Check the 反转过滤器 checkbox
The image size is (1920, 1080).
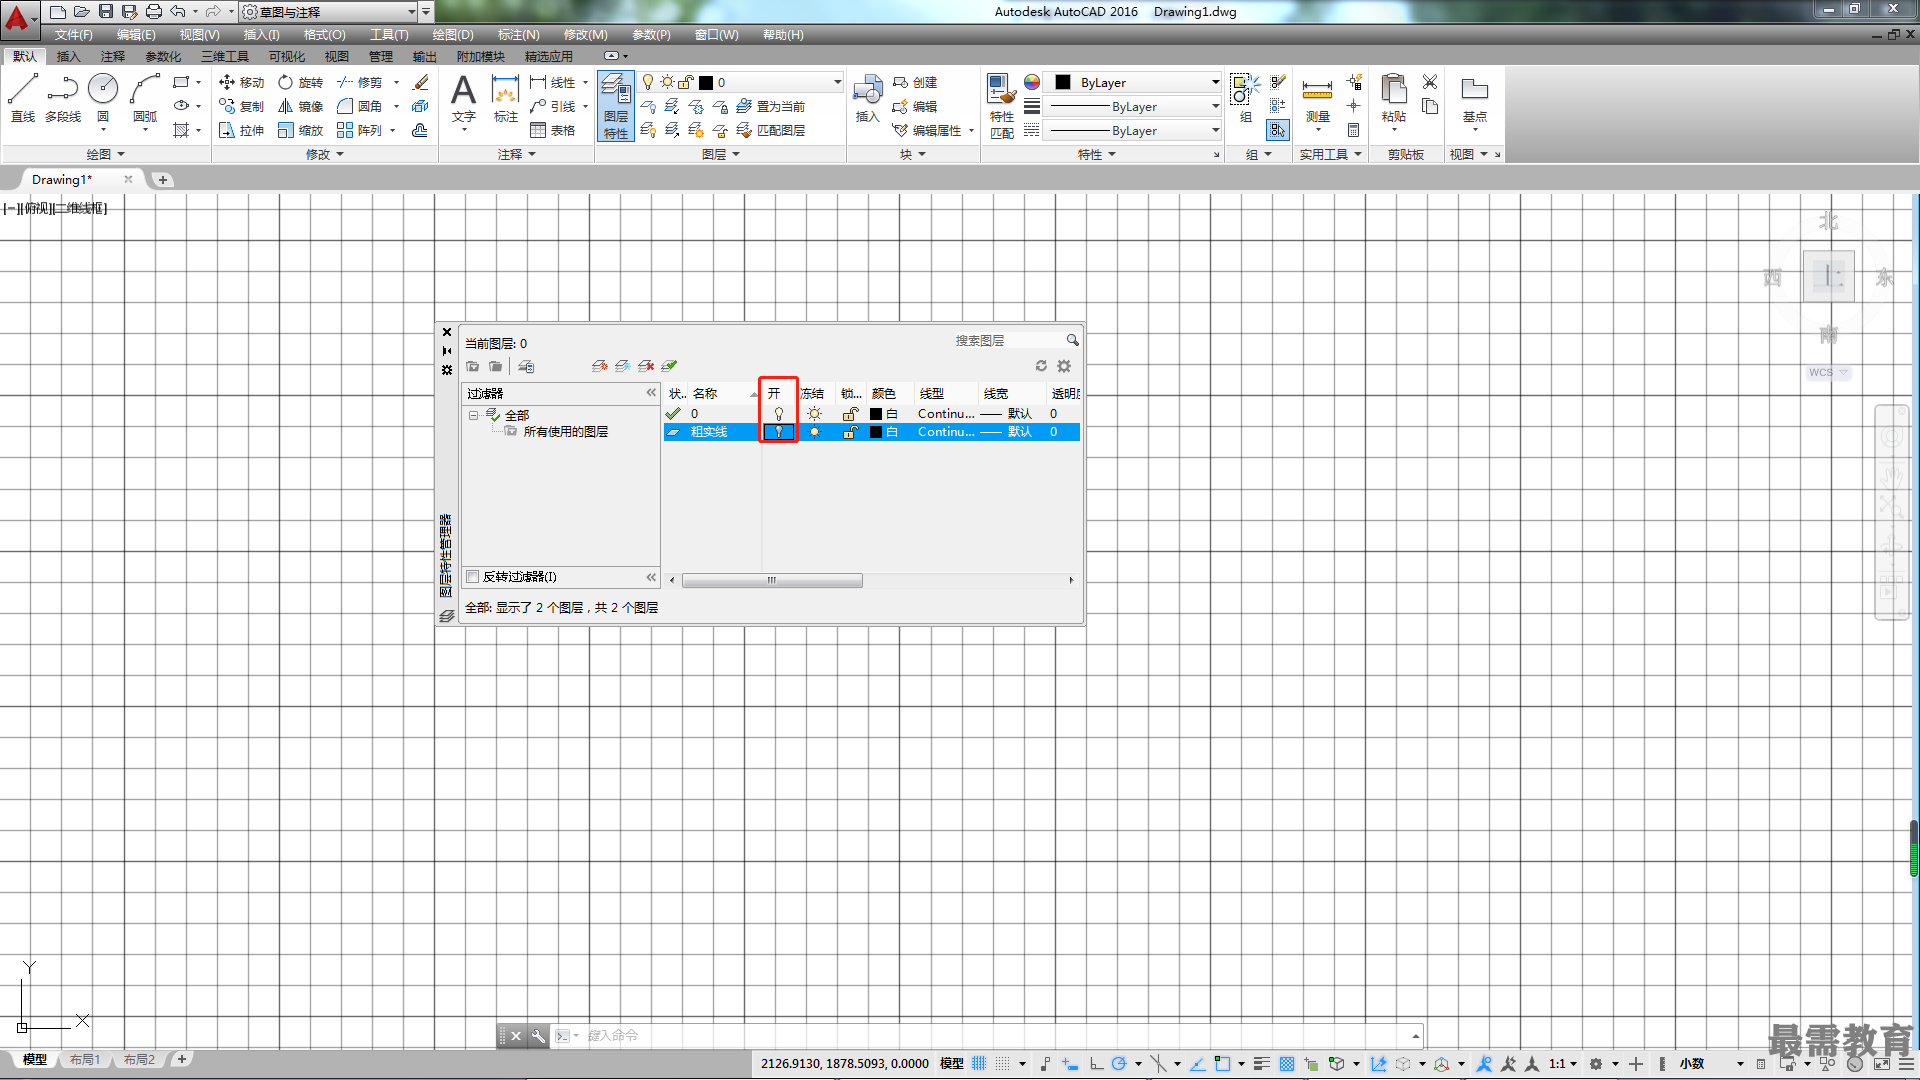(x=473, y=577)
